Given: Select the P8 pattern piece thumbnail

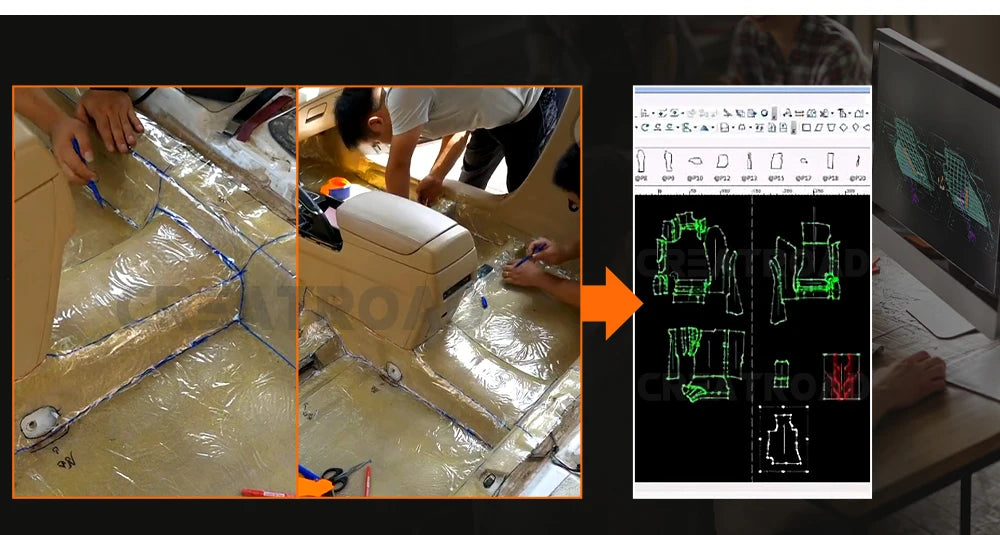Looking at the screenshot, I should pos(642,162).
